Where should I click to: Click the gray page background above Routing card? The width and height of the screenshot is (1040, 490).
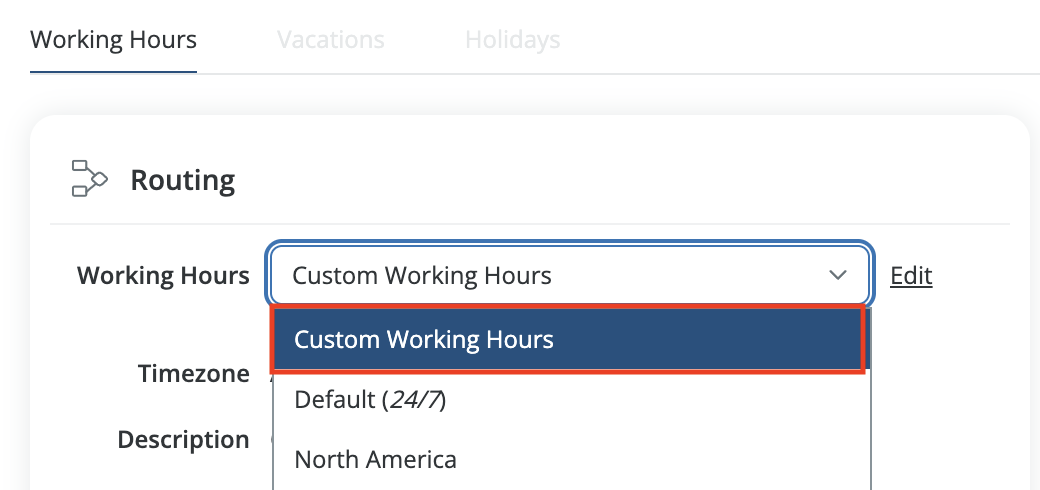tap(530, 95)
